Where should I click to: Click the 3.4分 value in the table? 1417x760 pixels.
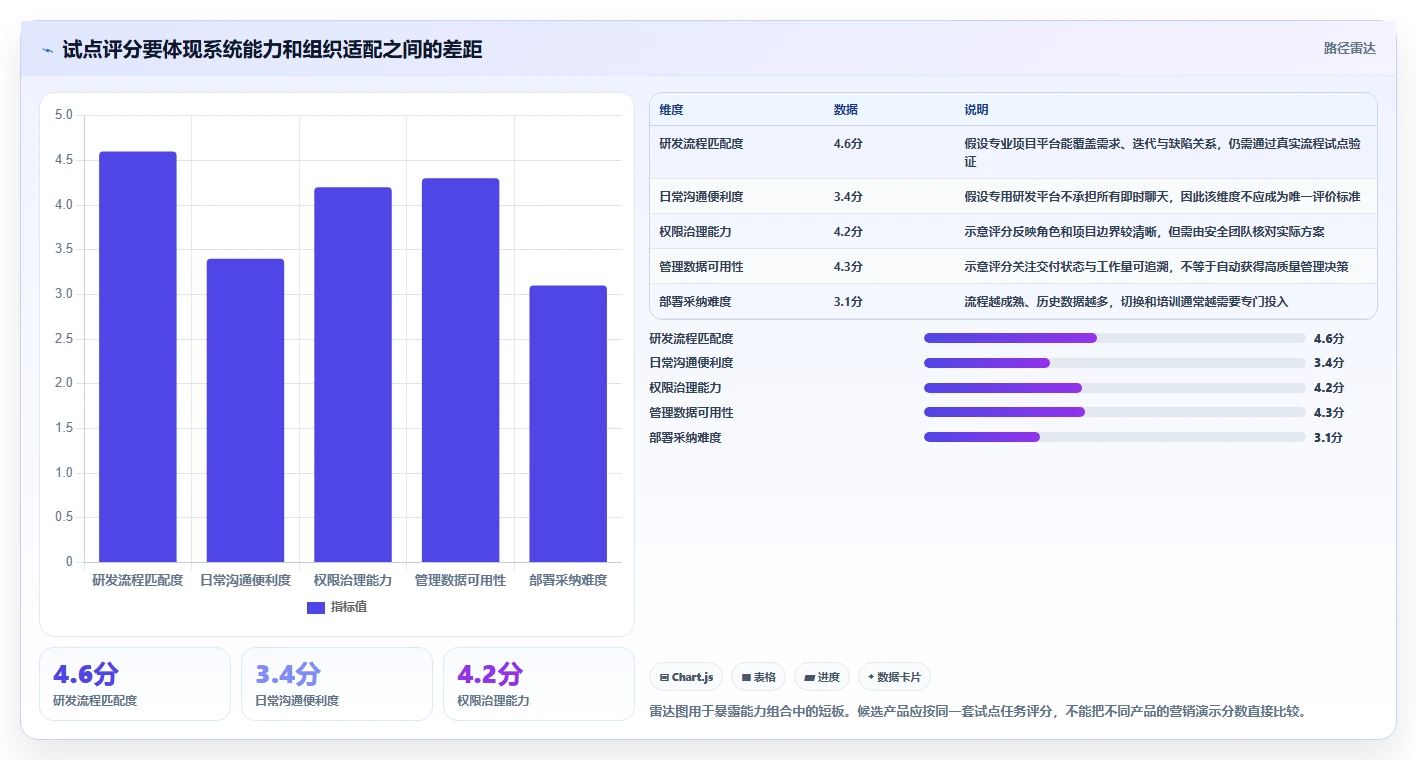point(848,197)
